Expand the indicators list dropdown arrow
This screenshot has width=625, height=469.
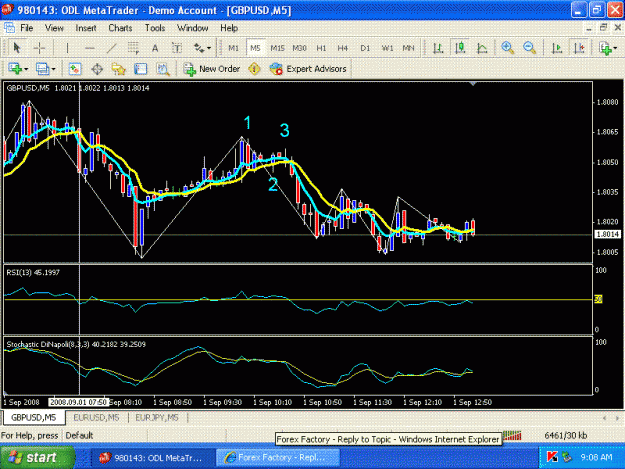point(616,48)
